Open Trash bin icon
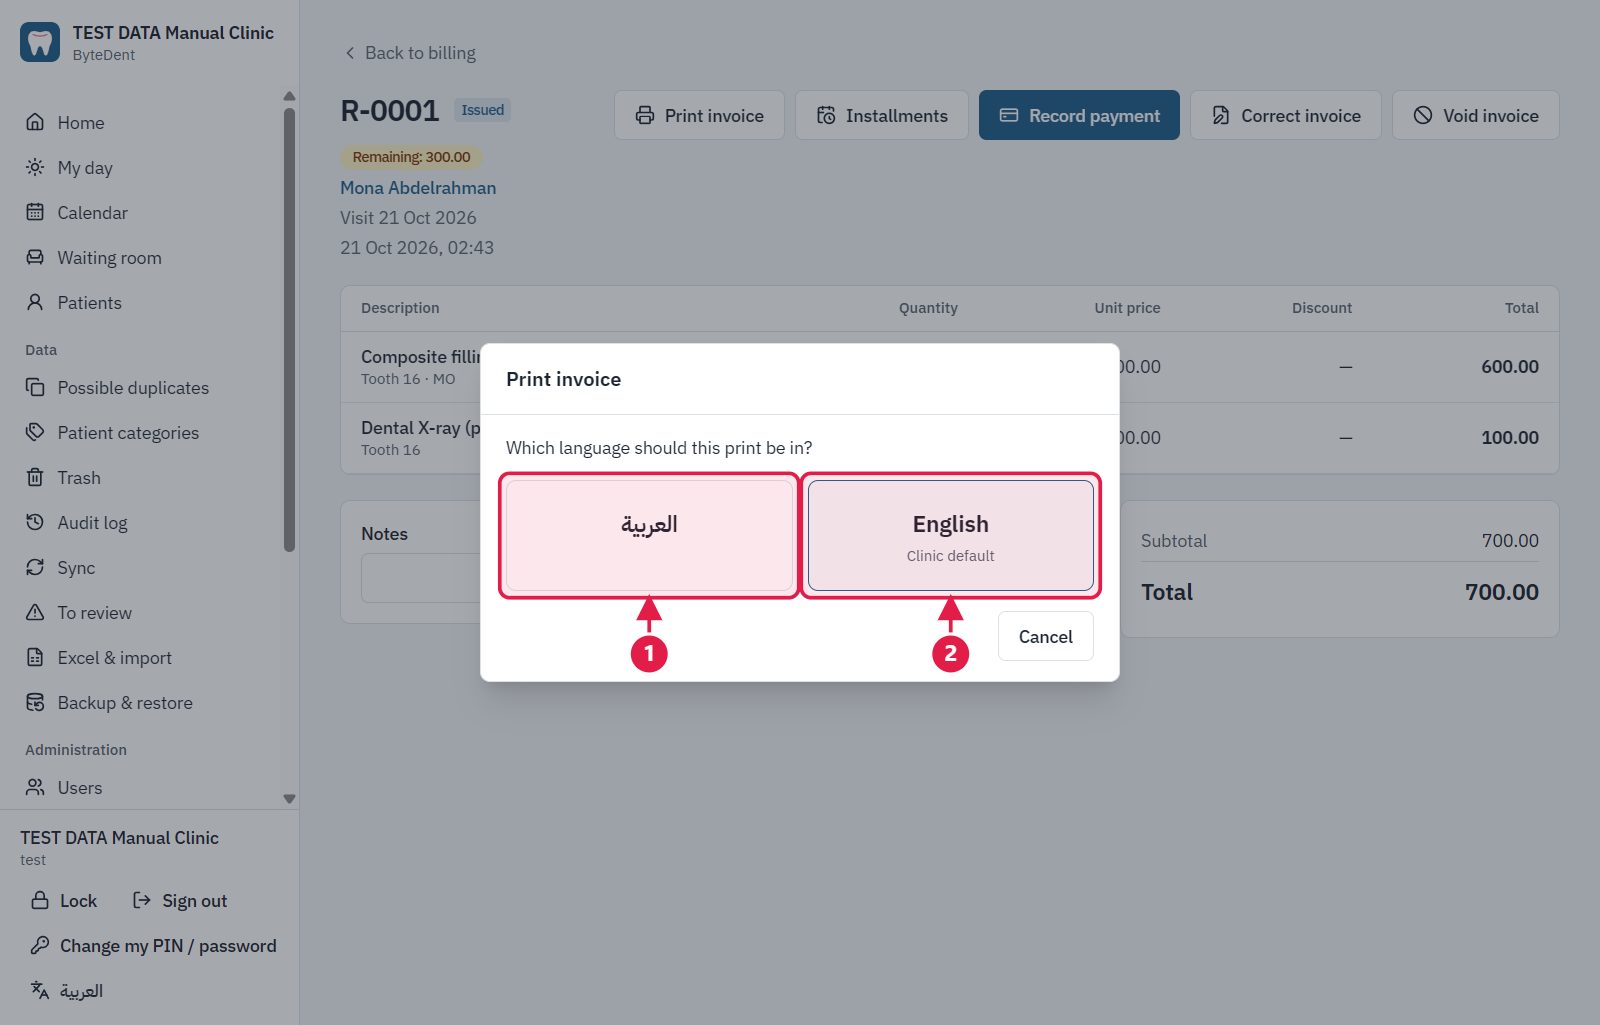Viewport: 1600px width, 1025px height. (x=35, y=477)
